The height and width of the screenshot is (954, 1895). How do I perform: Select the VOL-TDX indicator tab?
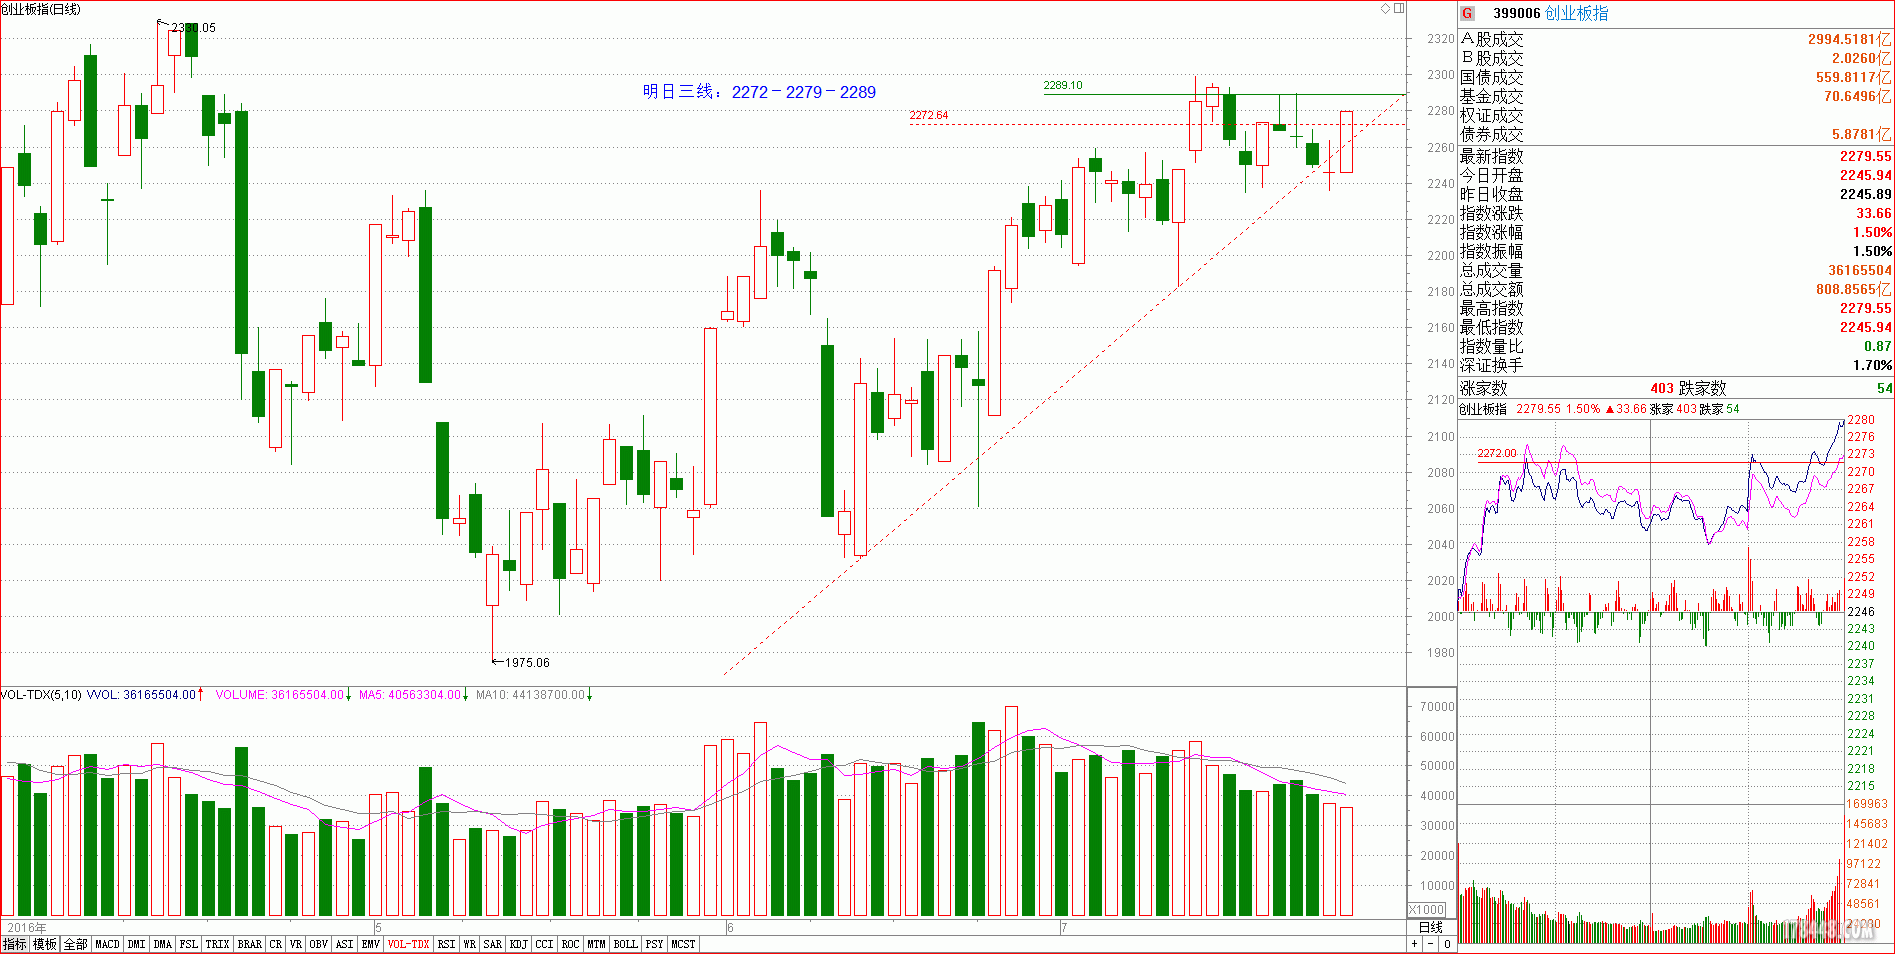coord(408,944)
